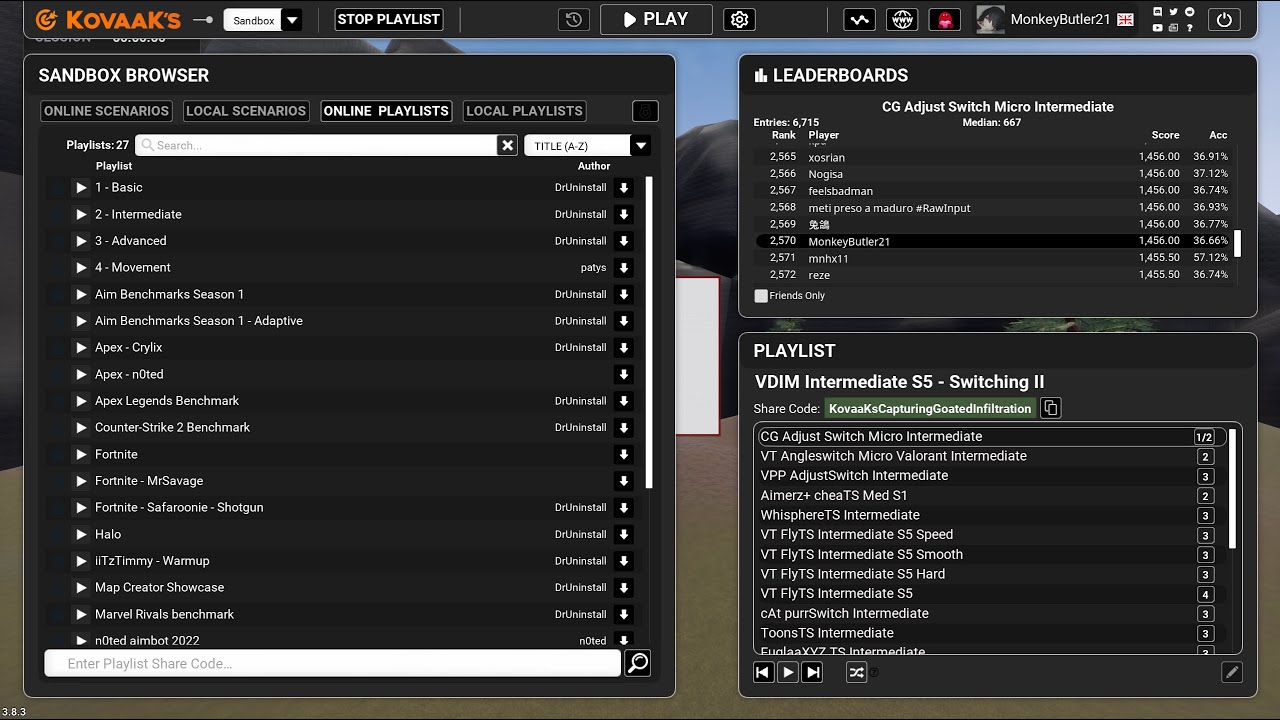Open the settings gear
Viewport: 1280px width, 720px height.
click(x=739, y=20)
